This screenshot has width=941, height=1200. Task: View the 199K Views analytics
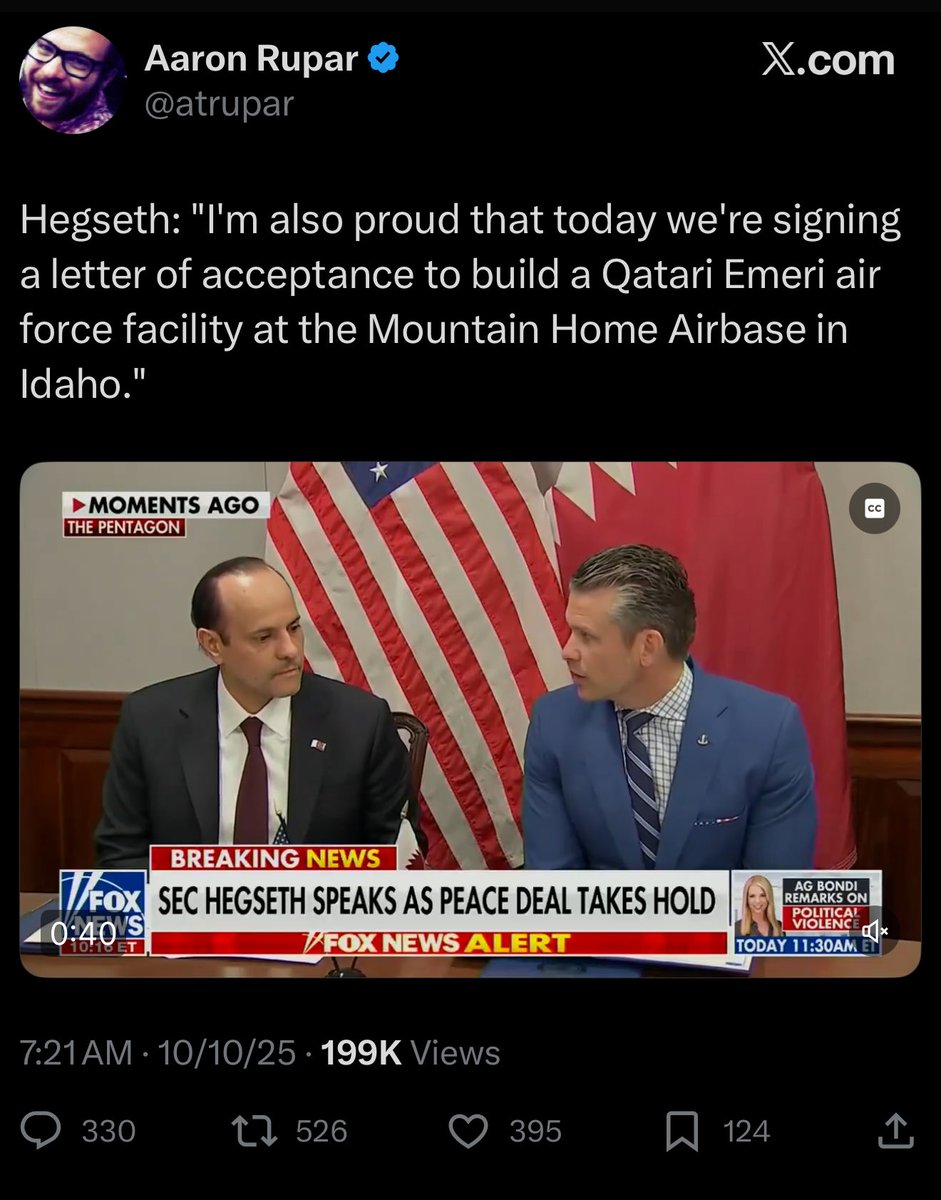click(411, 1052)
